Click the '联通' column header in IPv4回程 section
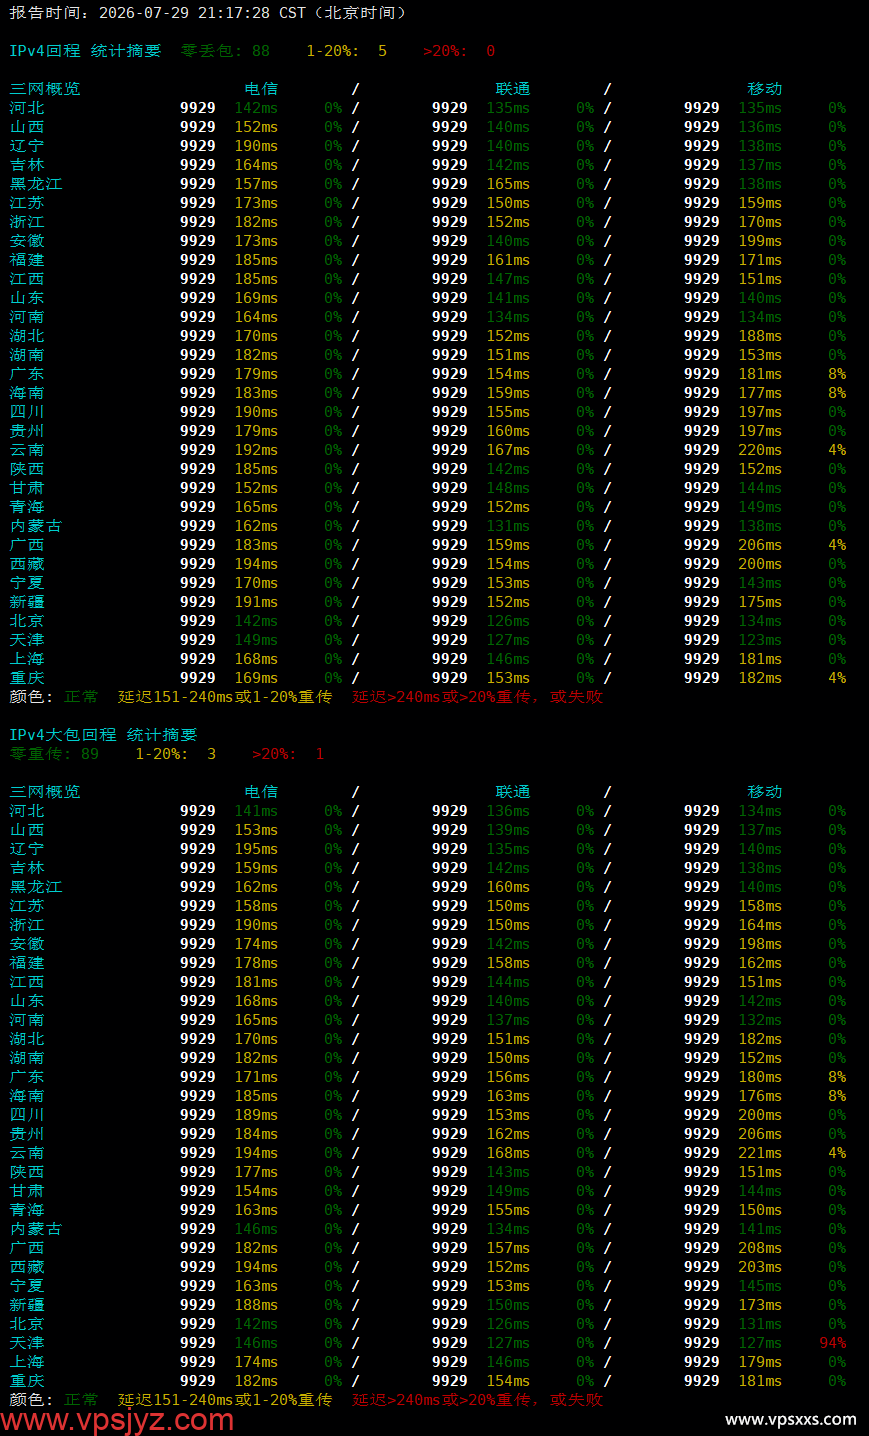869x1436 pixels. click(513, 89)
